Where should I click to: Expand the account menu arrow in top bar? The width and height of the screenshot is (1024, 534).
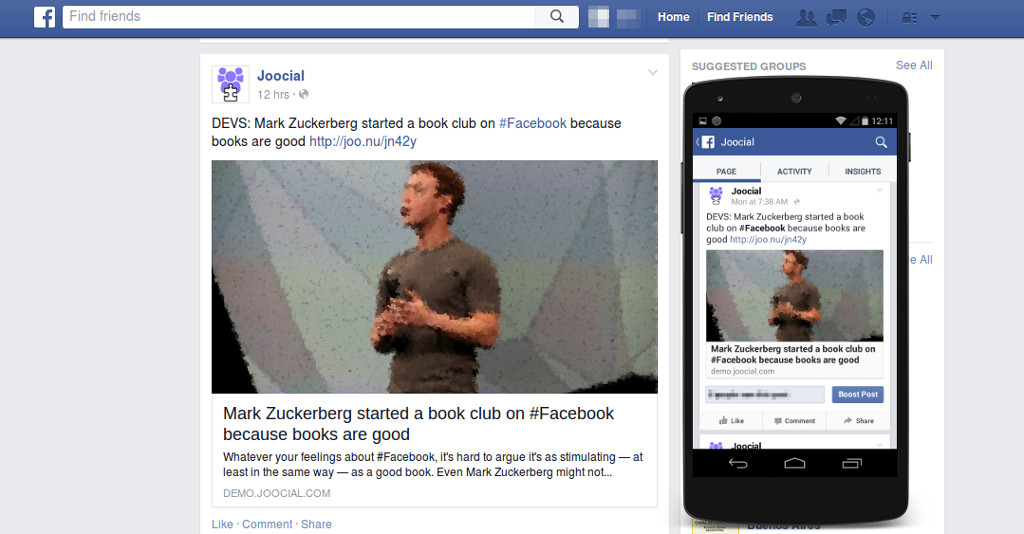tap(935, 18)
